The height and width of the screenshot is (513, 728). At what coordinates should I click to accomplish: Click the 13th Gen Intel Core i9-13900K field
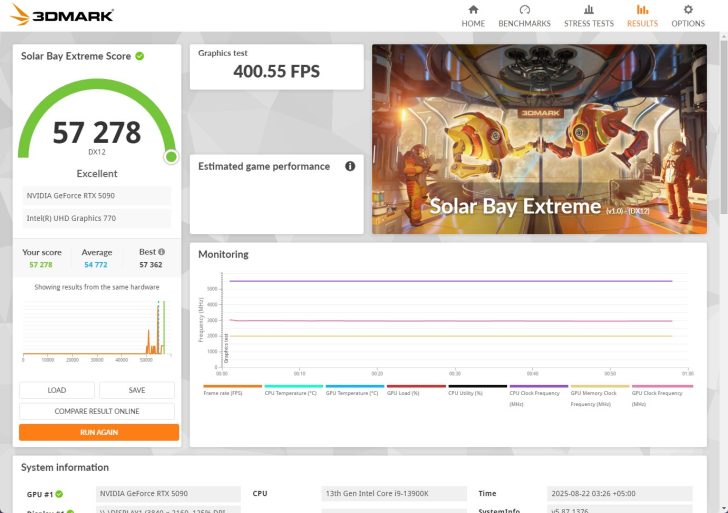pos(394,494)
